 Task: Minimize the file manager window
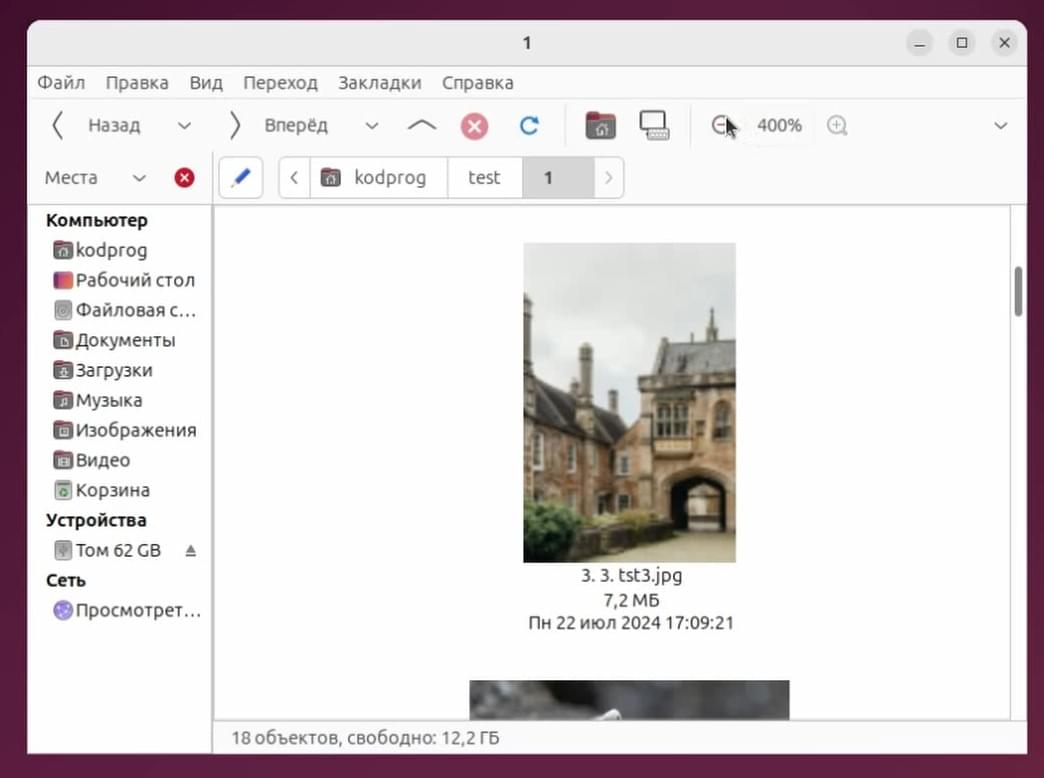(x=919, y=43)
